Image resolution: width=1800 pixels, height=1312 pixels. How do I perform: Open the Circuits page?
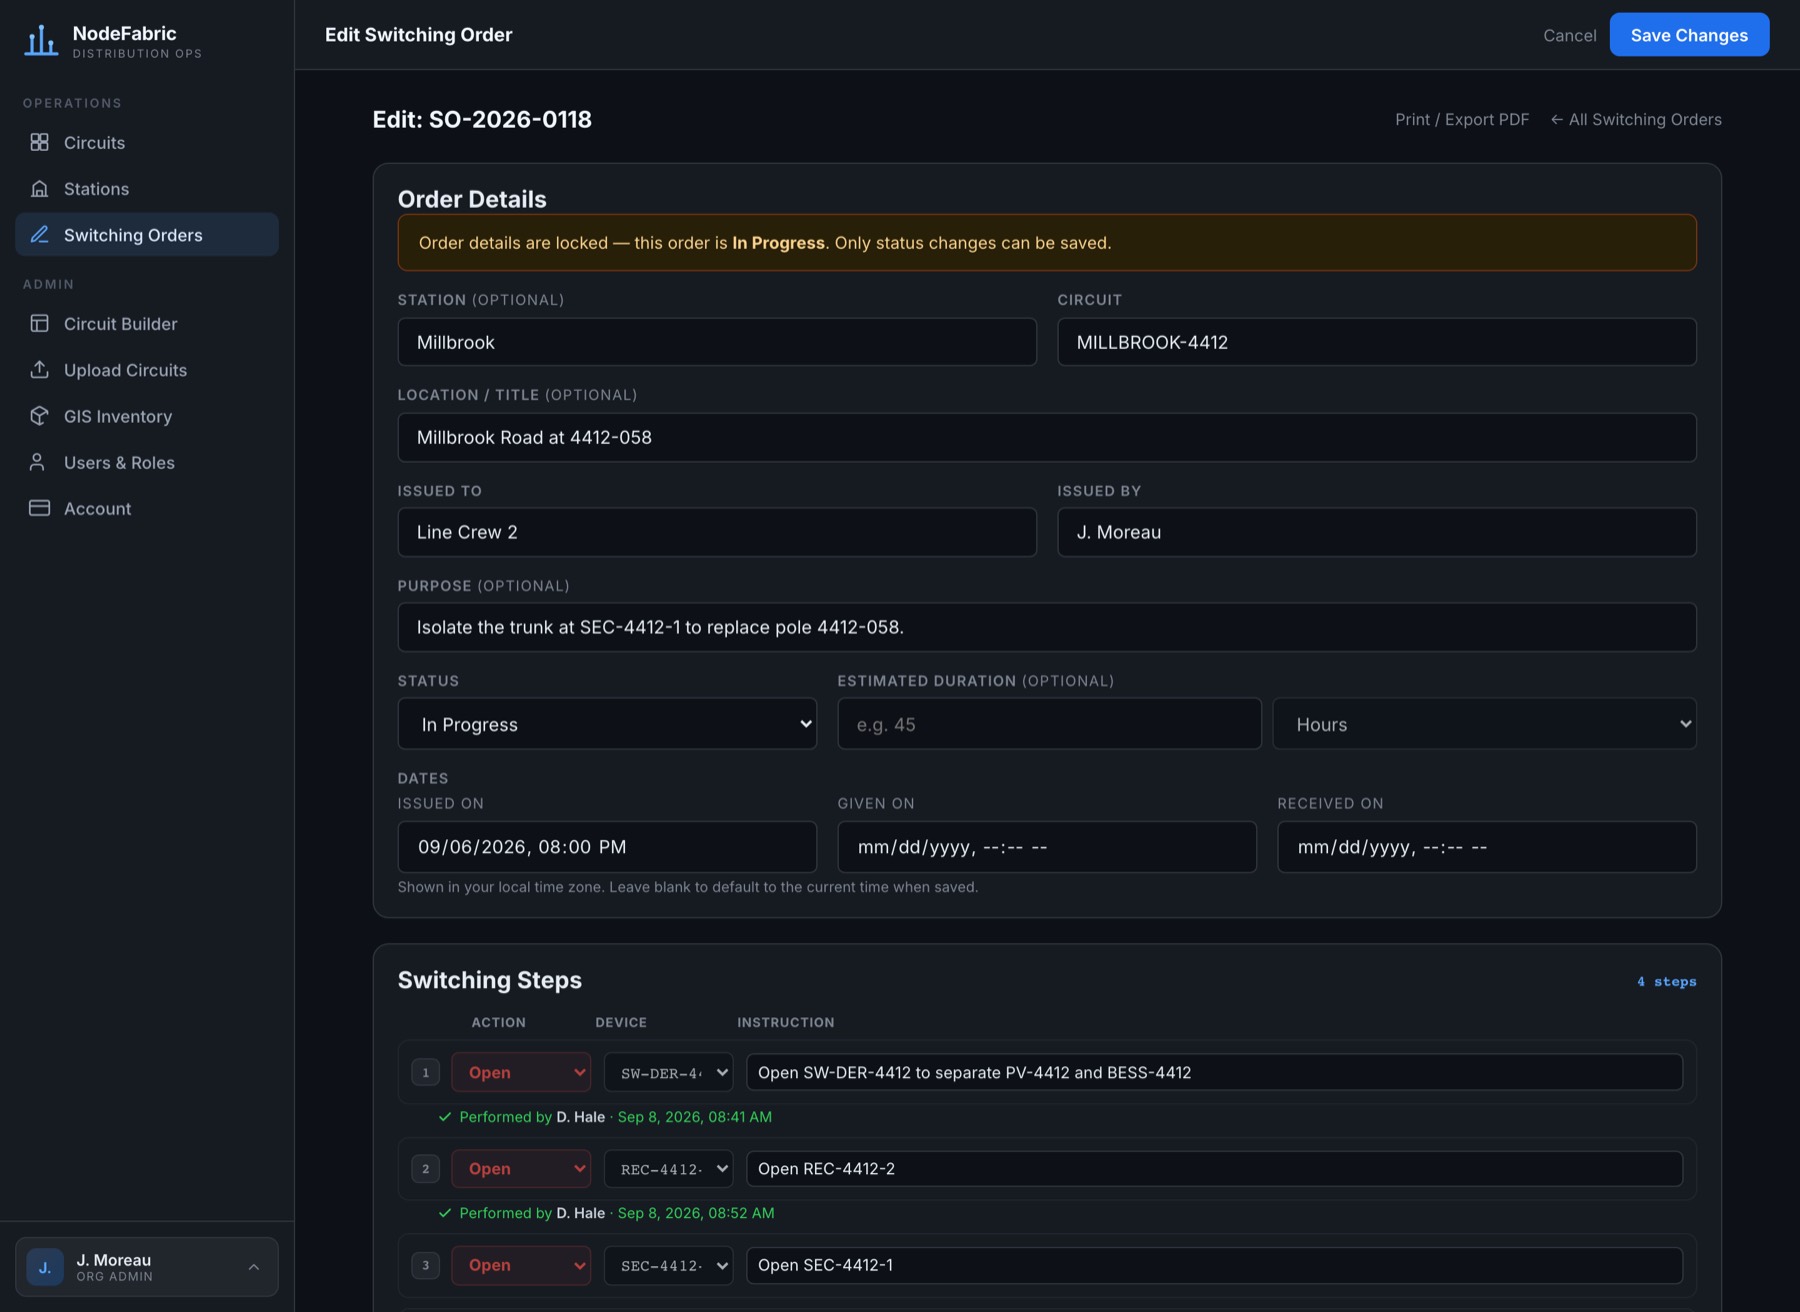(147, 142)
